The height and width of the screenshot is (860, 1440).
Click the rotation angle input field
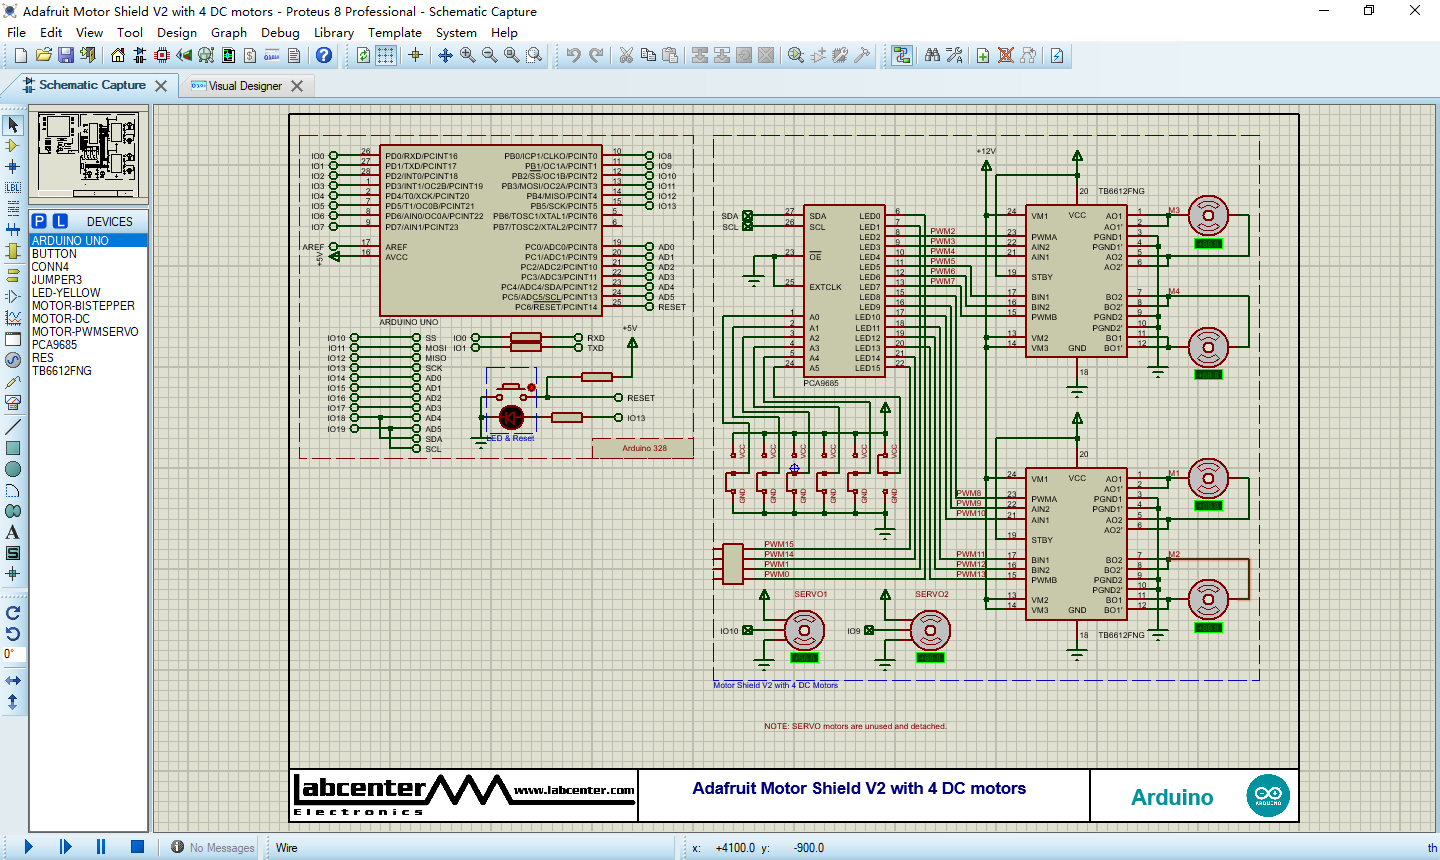point(13,655)
